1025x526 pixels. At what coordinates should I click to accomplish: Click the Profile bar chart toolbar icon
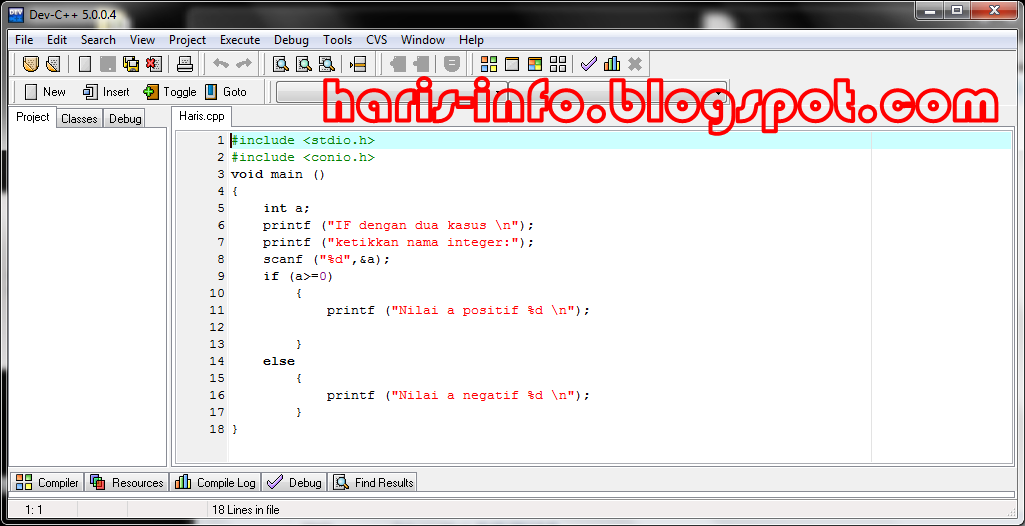pyautogui.click(x=611, y=64)
